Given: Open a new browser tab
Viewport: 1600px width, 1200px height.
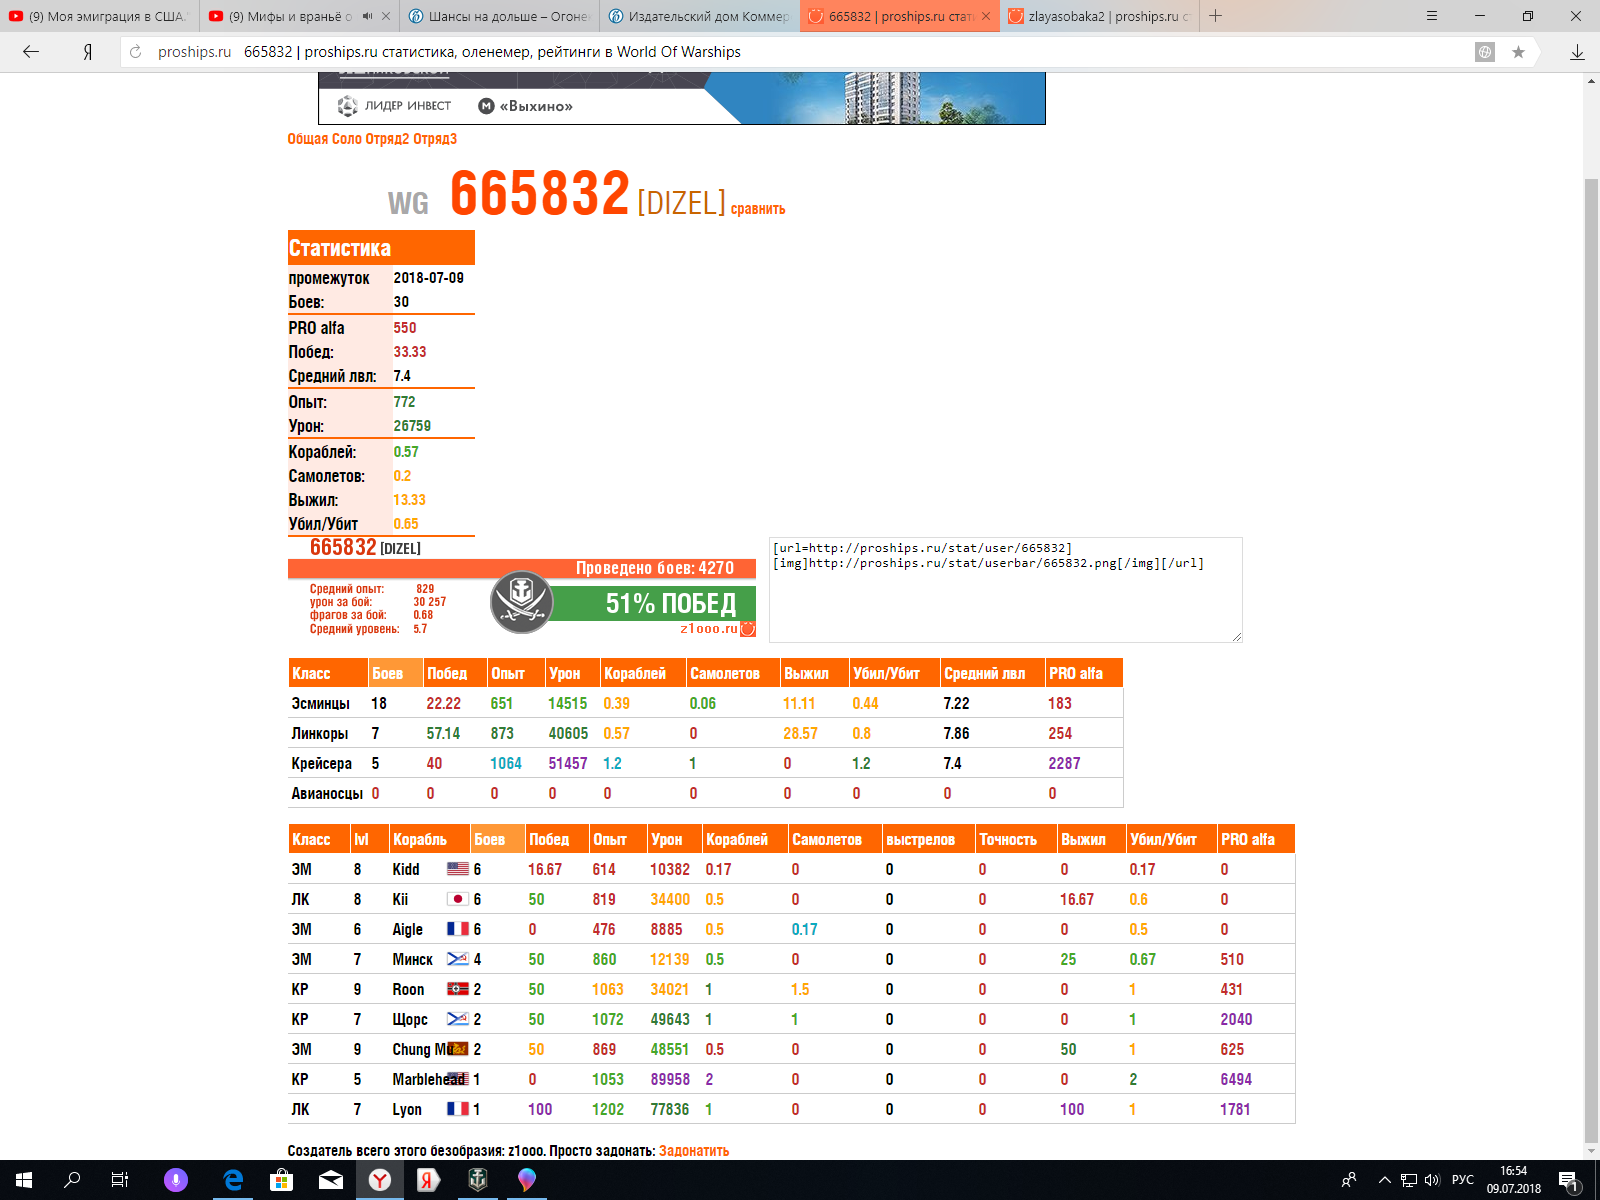Looking at the screenshot, I should point(1216,16).
